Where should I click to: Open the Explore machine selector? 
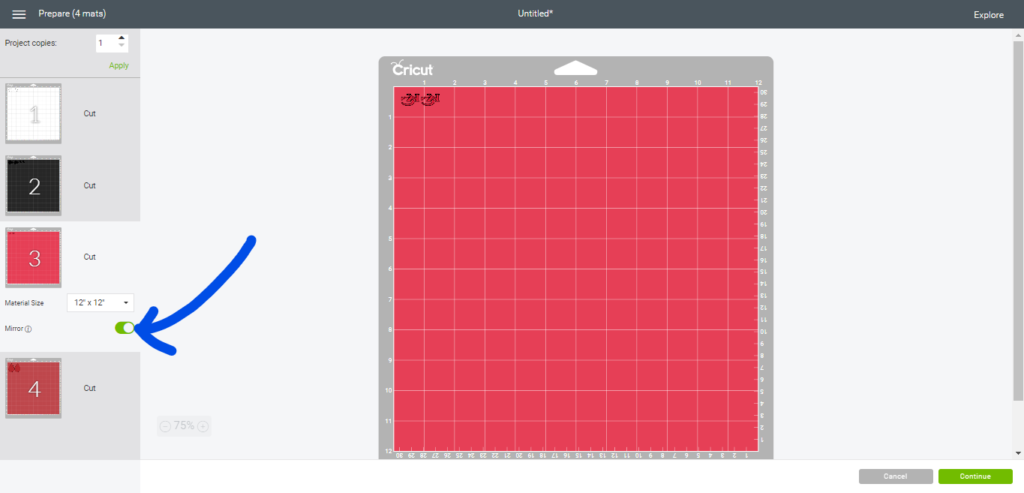(x=988, y=15)
